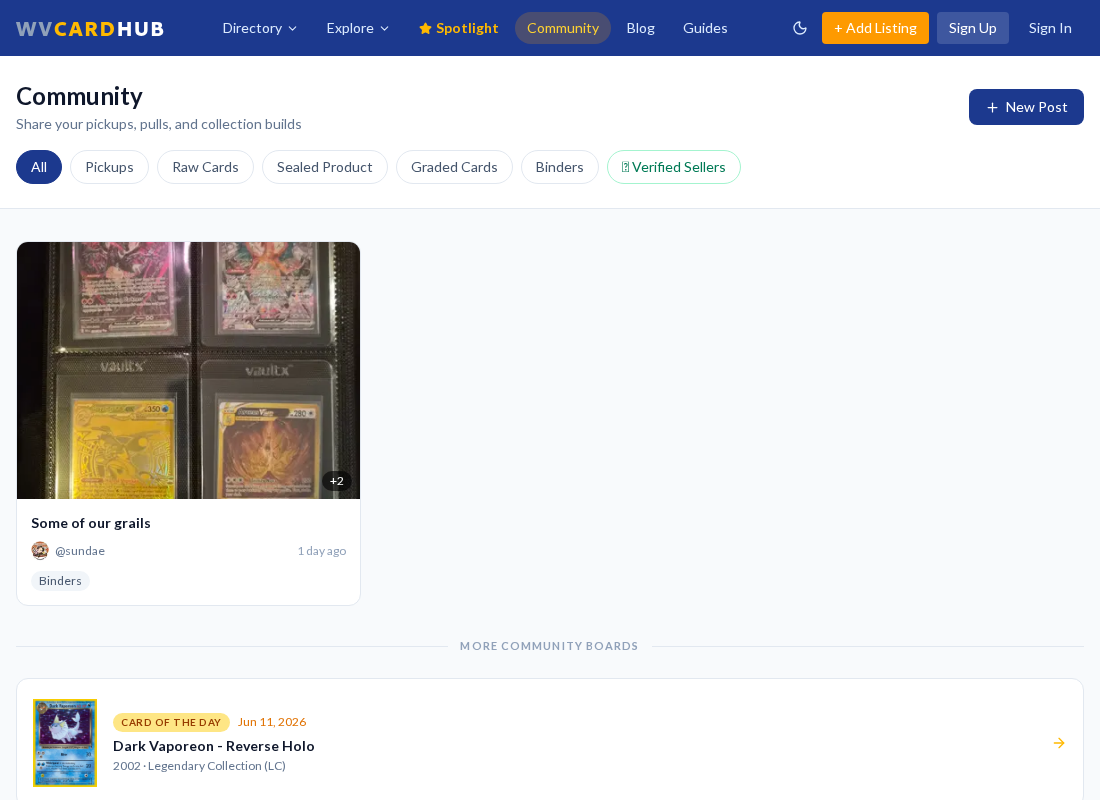Click the Jun 11, 2026 date

272,722
